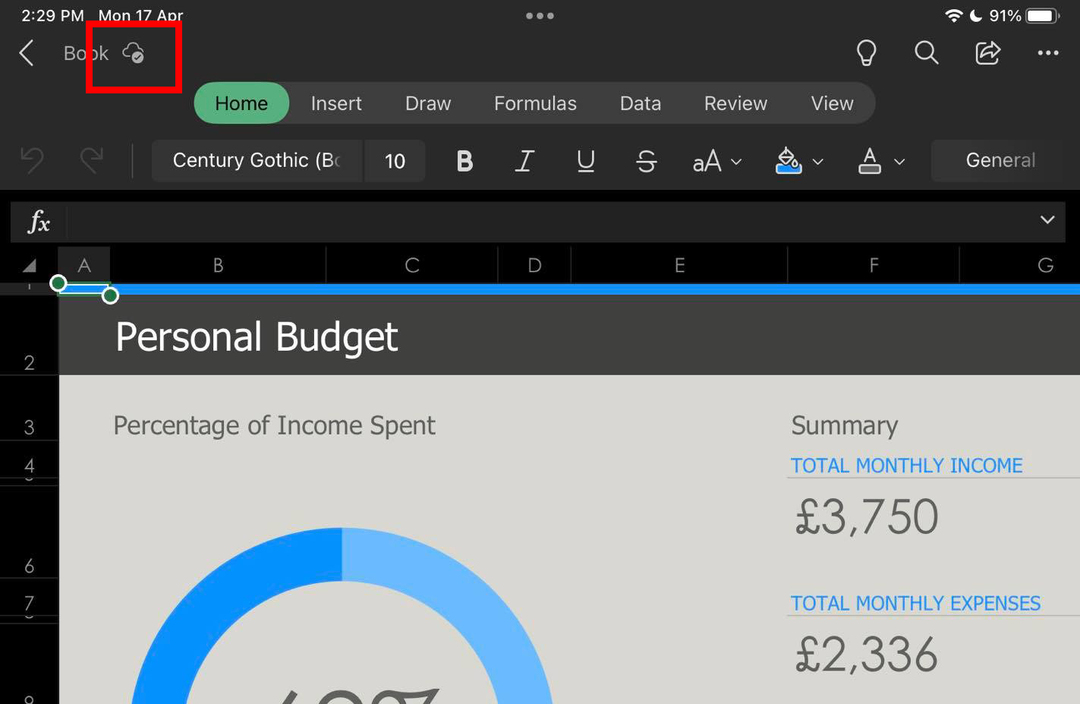1080x704 pixels.
Task: Open the three-dot more options menu
Action: click(1047, 53)
